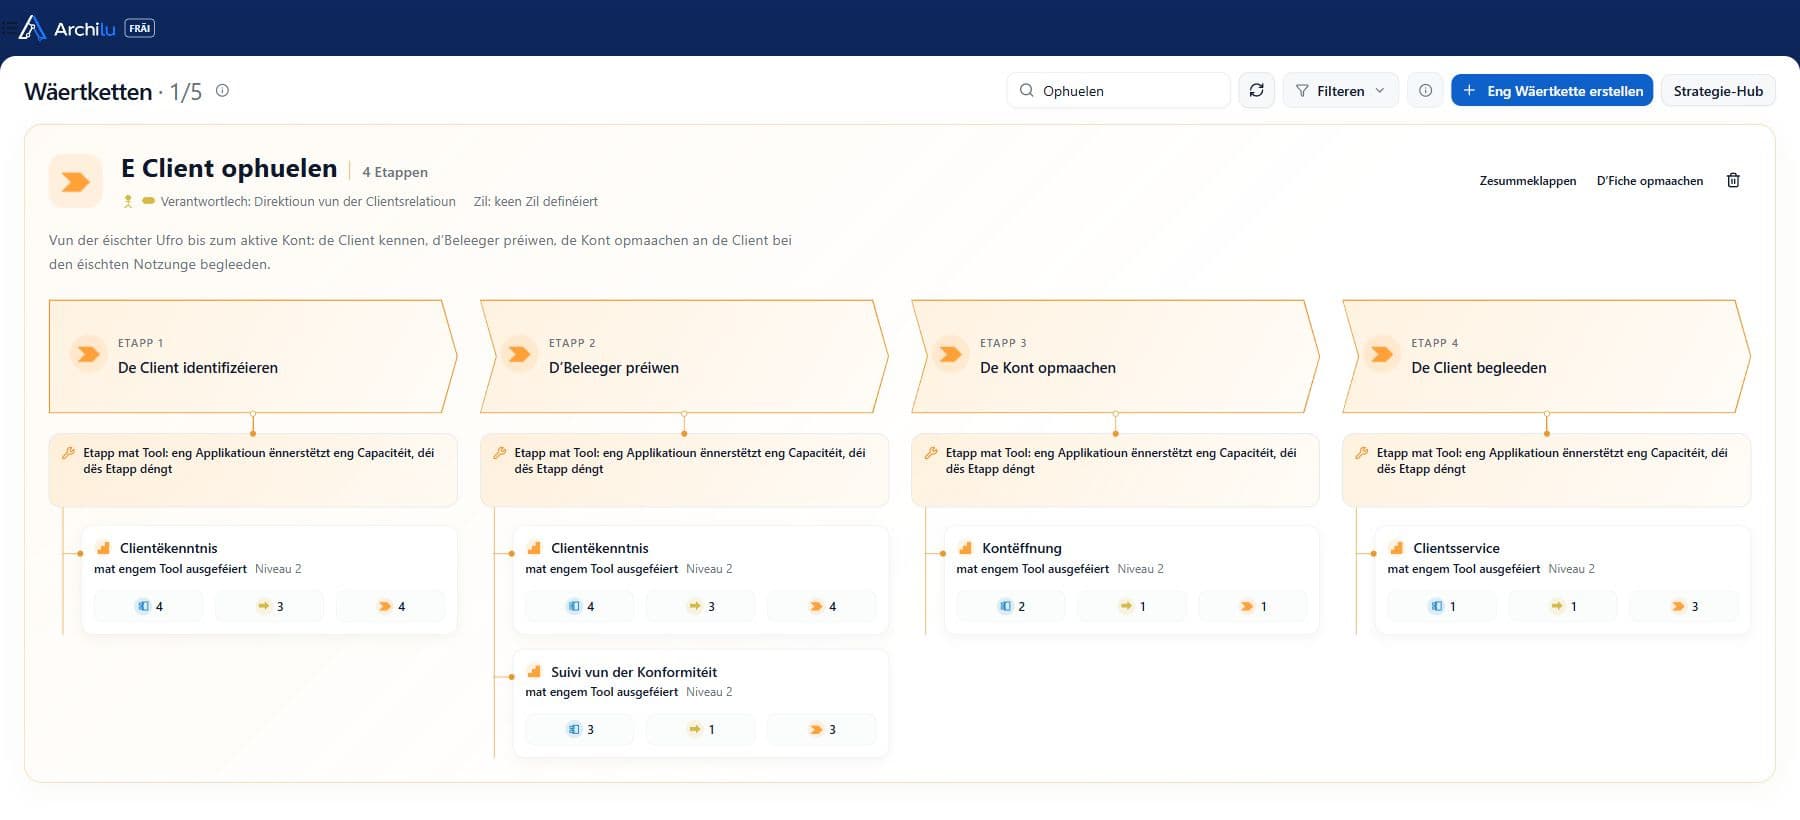Click Zil: keen Zil definéiert text
The height and width of the screenshot is (820, 1800).
pyautogui.click(x=536, y=201)
